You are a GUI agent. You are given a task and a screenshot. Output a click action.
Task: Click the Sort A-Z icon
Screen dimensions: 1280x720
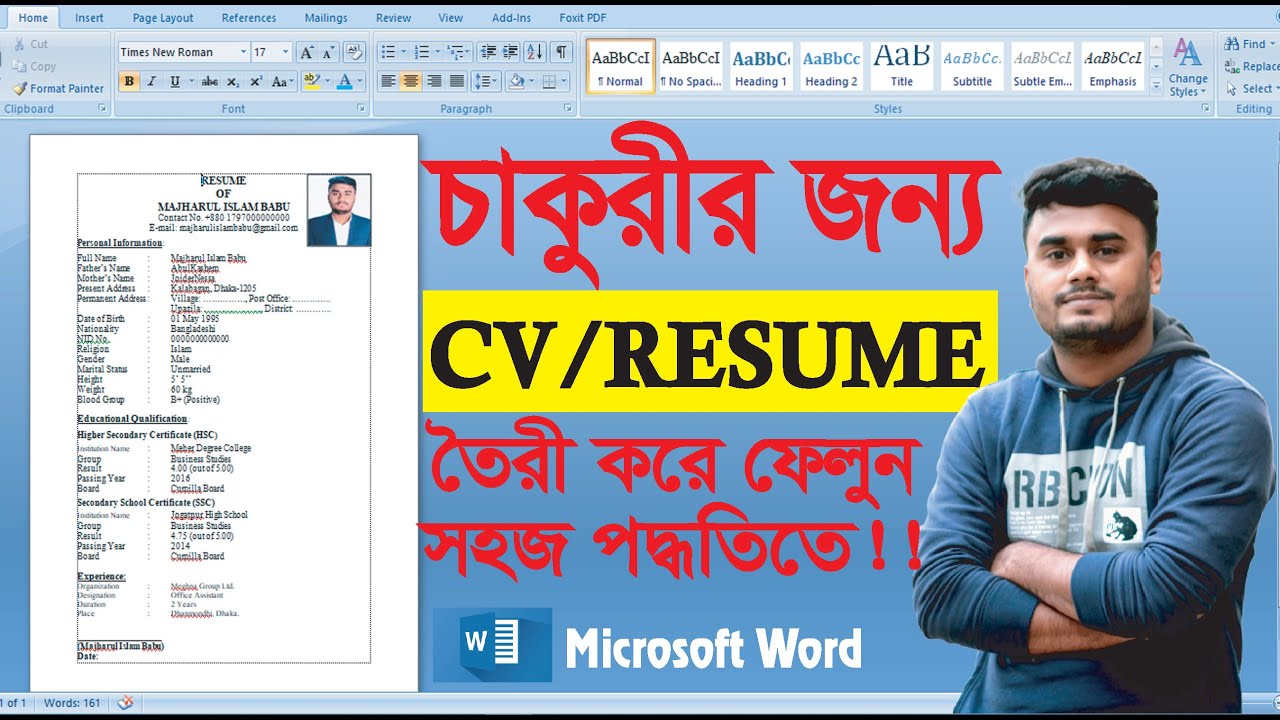534,52
